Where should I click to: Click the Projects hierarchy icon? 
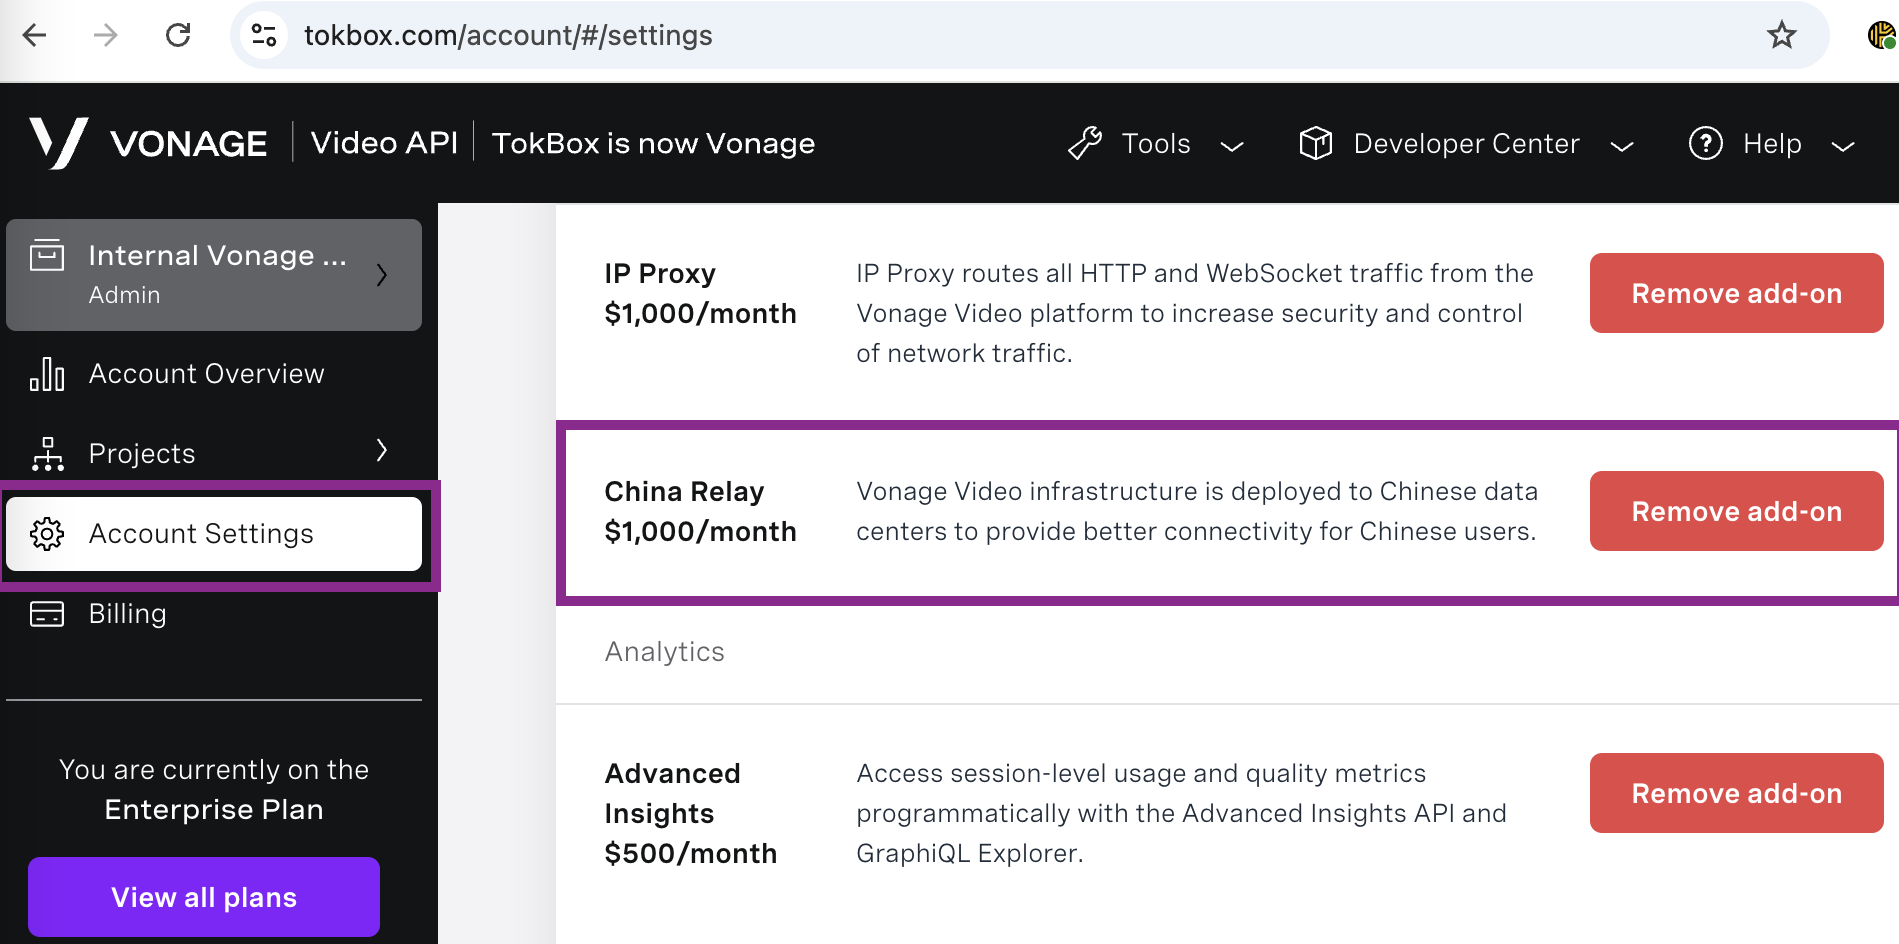click(47, 454)
